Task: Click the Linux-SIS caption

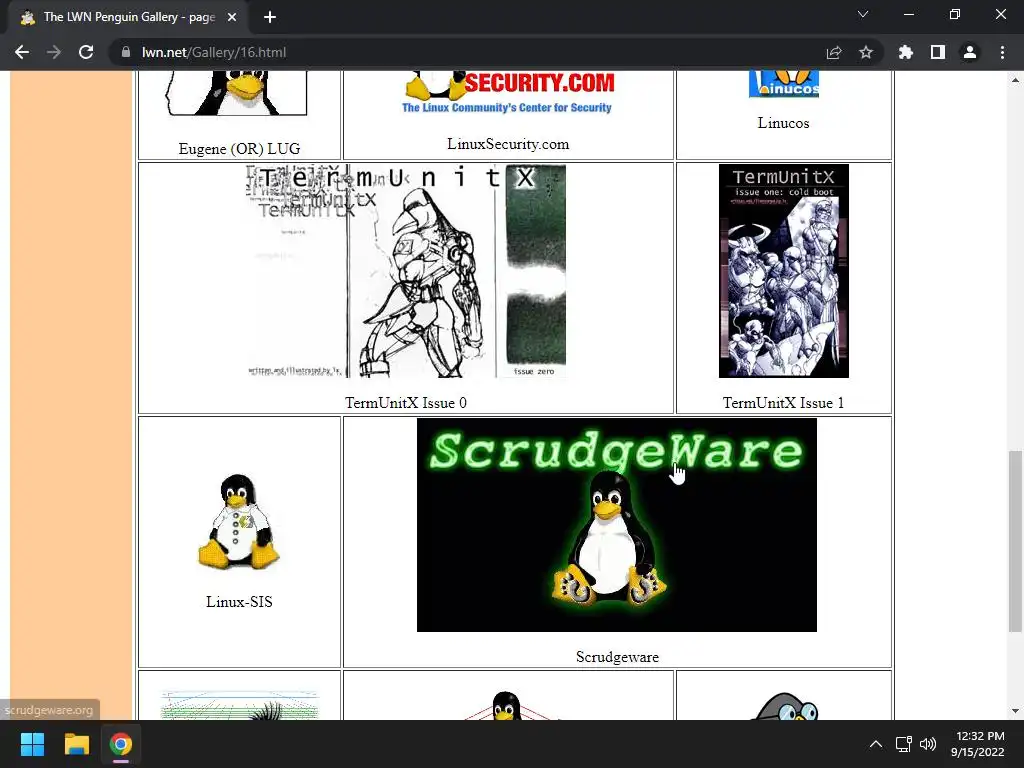Action: tap(239, 601)
